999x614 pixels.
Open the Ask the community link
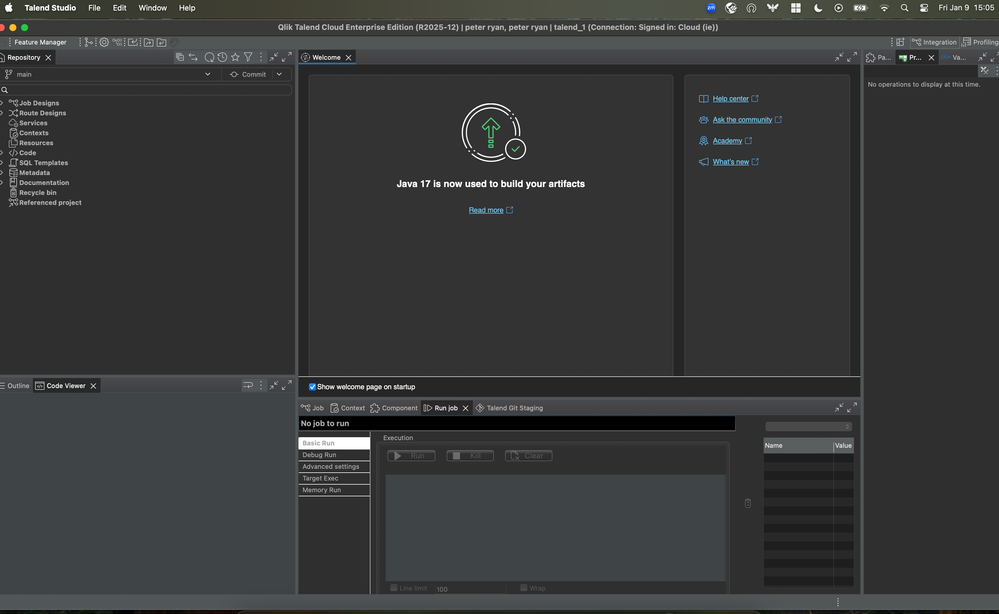[742, 120]
